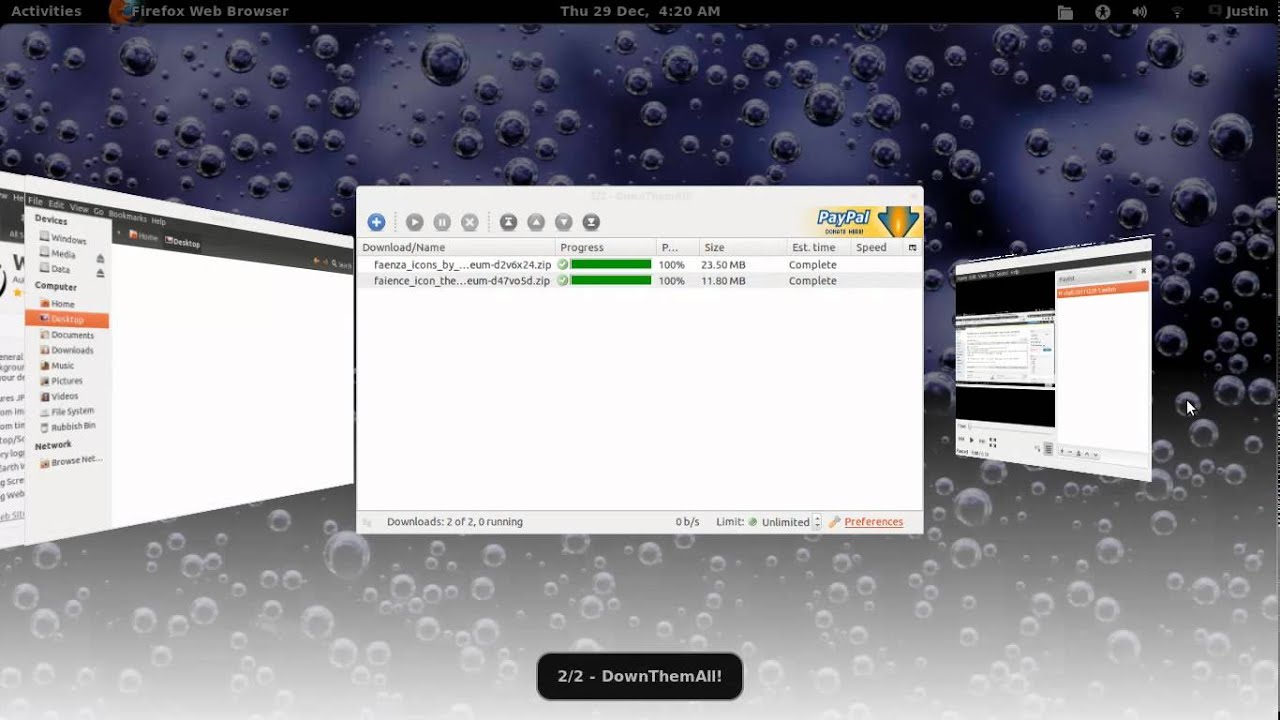Click the Speed column header

click(878, 248)
